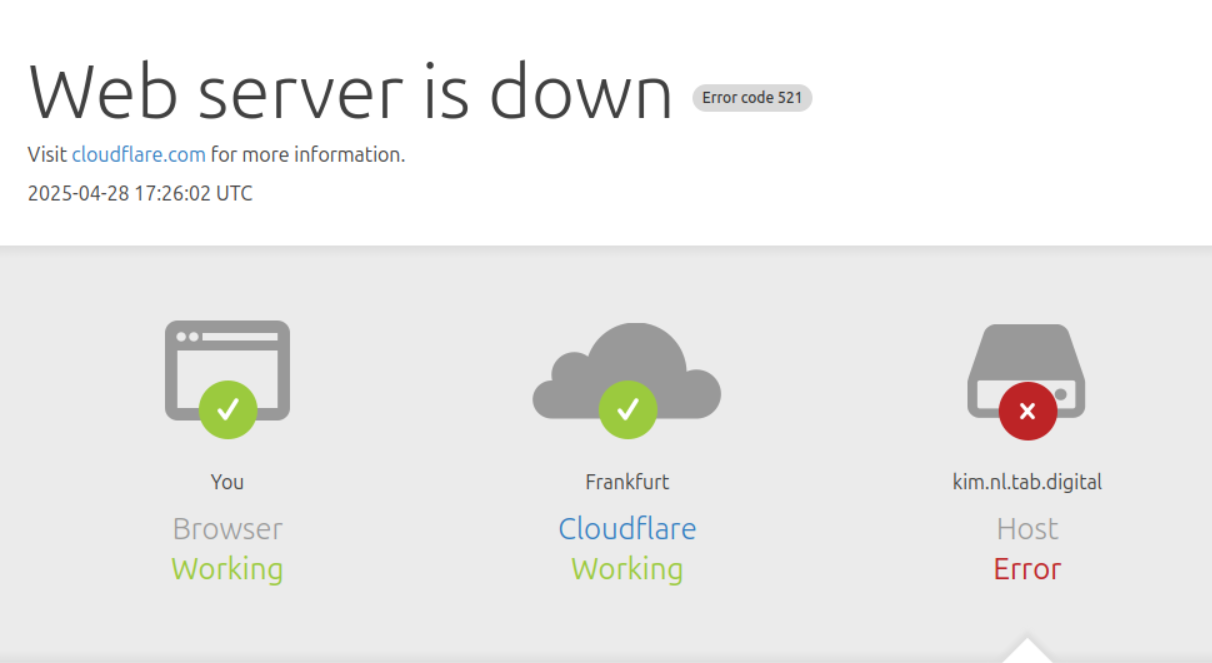Click the "Web server is down" heading
This screenshot has width=1212, height=663.
click(350, 91)
